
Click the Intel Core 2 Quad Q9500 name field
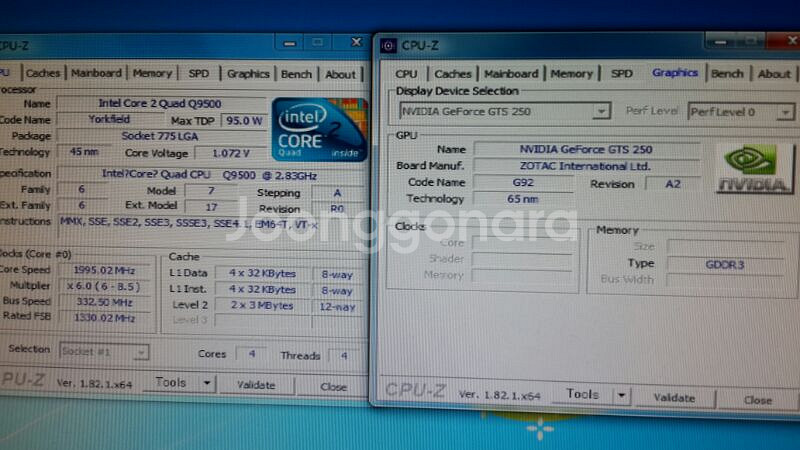(x=161, y=104)
